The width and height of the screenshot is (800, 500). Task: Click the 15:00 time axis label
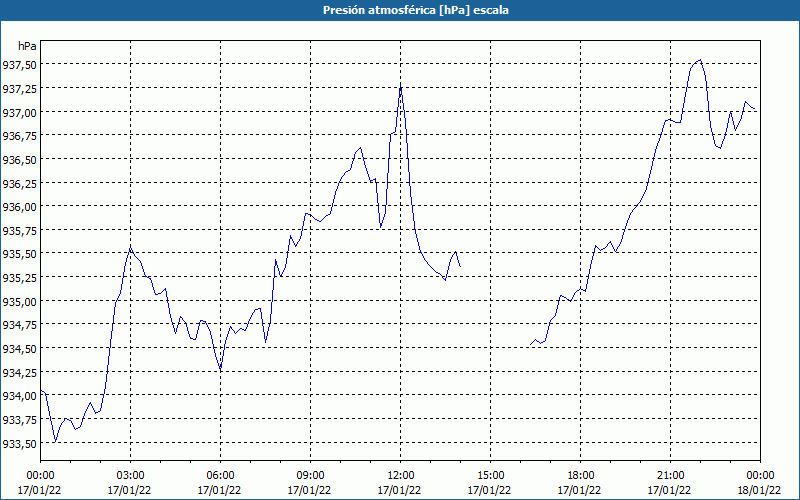[490, 483]
